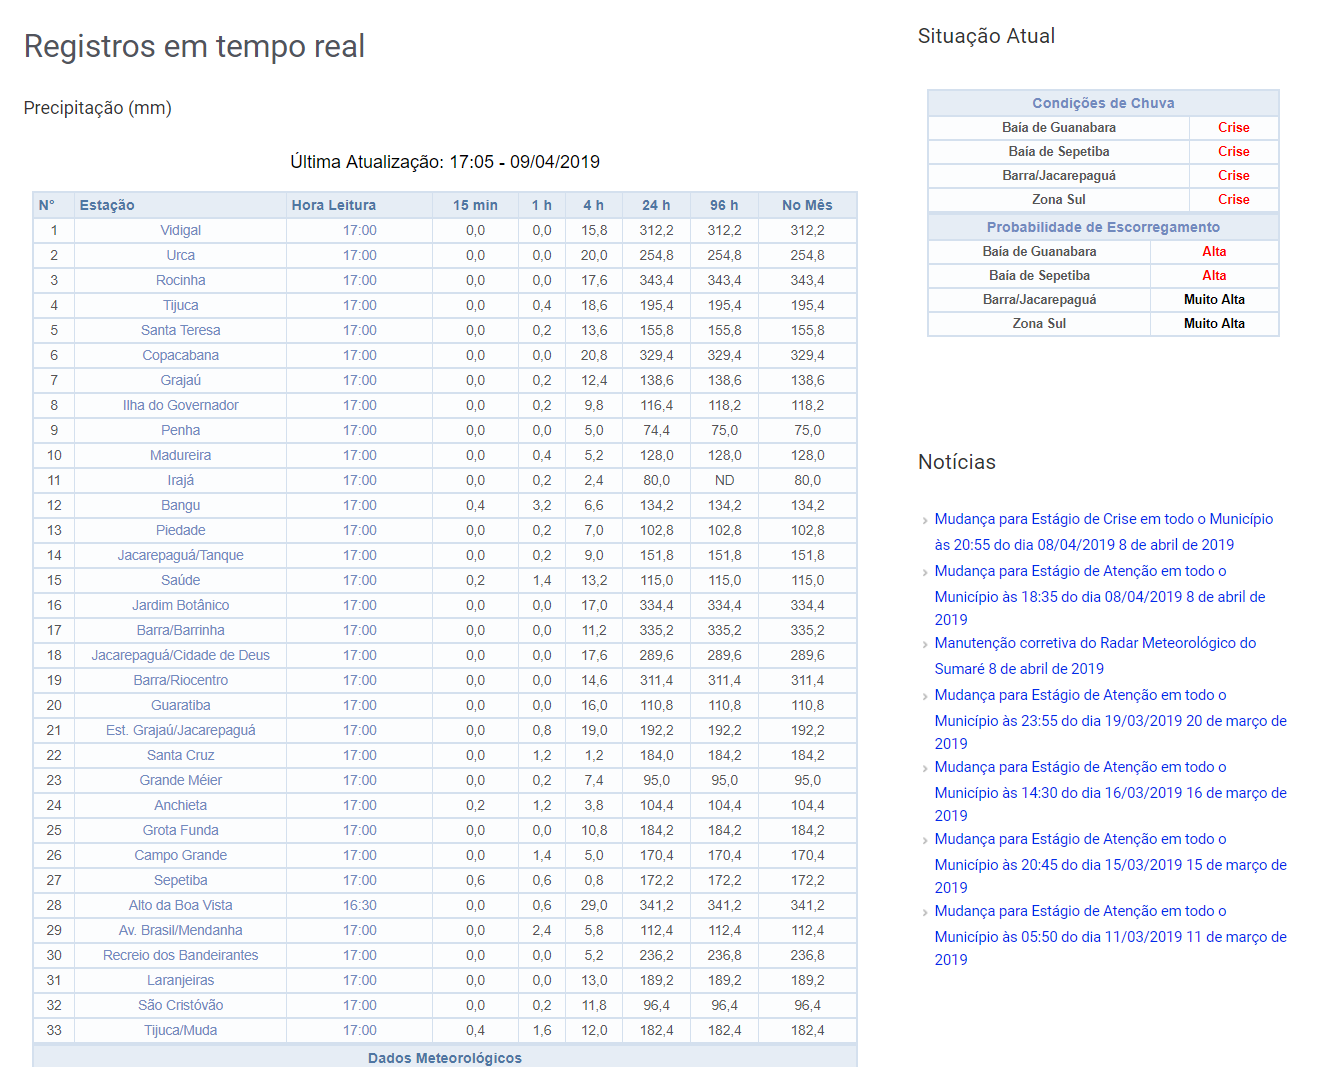Open the Jacarepaguá/Tanque station link
Screen dimensions: 1329x1067
pyautogui.click(x=180, y=555)
